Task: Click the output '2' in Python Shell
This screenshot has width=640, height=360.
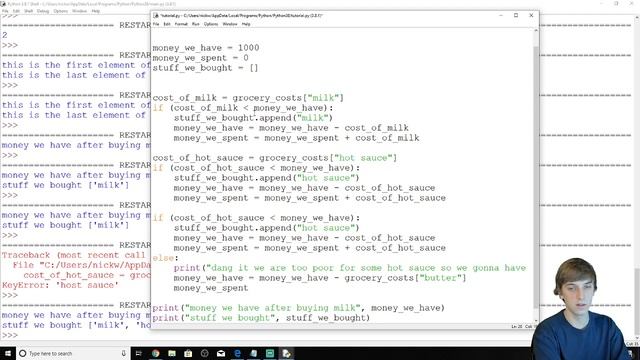Action: 4,35
